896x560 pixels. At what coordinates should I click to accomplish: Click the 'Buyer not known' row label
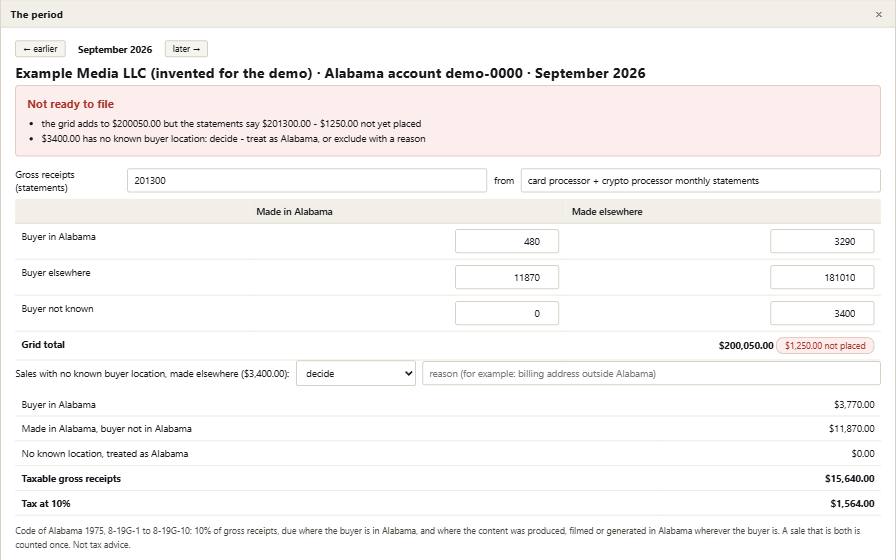coord(57,309)
